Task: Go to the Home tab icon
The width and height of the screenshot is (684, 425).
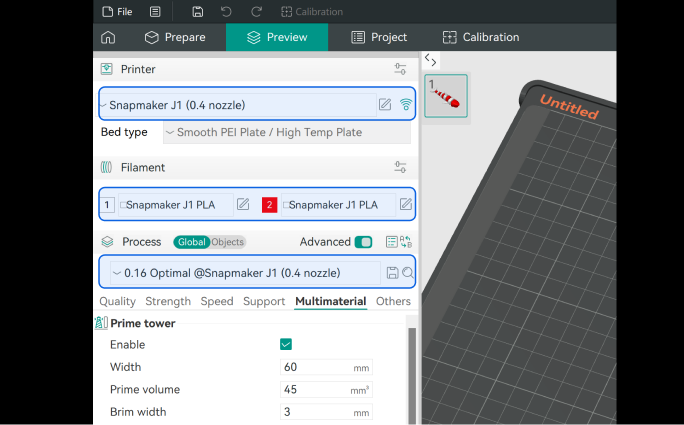Action: coord(108,38)
